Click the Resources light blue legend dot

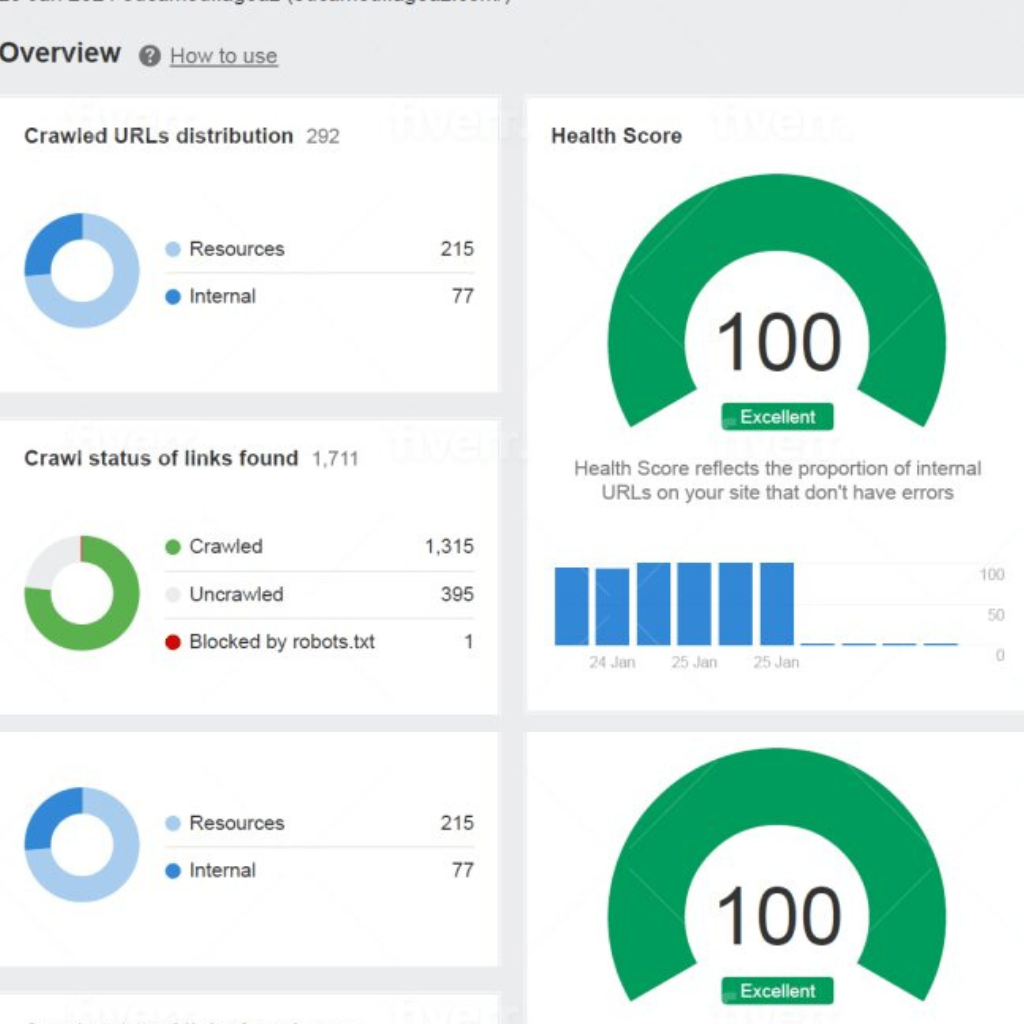tap(173, 249)
